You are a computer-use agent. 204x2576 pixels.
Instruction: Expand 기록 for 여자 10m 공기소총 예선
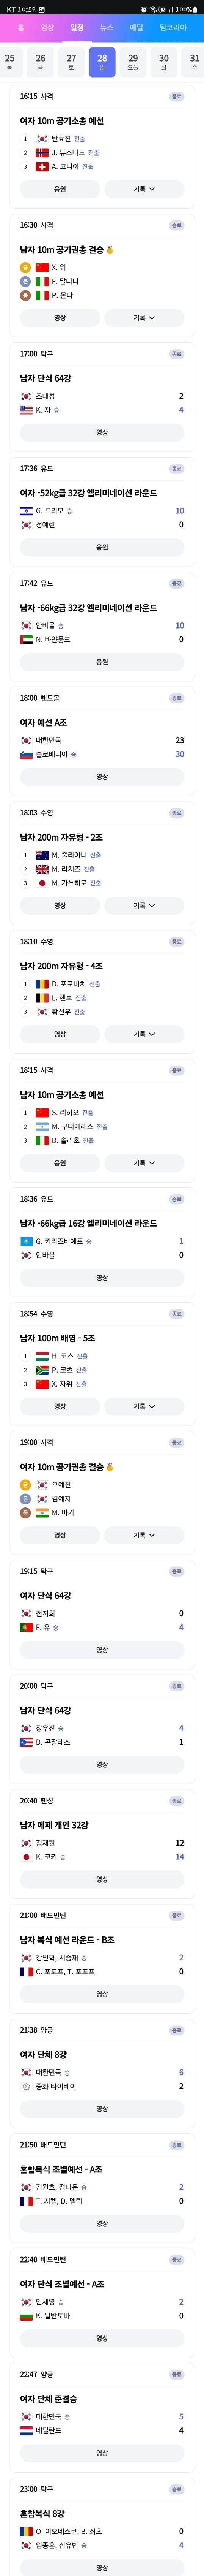tap(144, 189)
